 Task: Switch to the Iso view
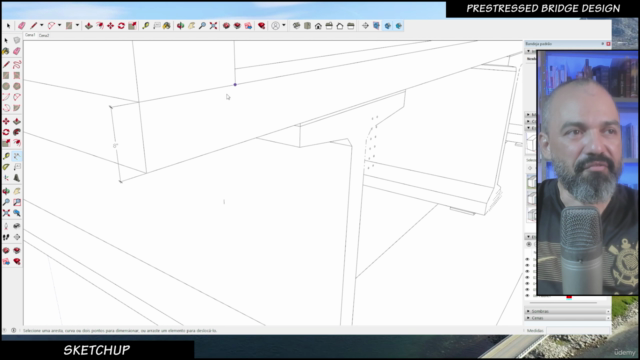pyautogui.click(x=296, y=26)
